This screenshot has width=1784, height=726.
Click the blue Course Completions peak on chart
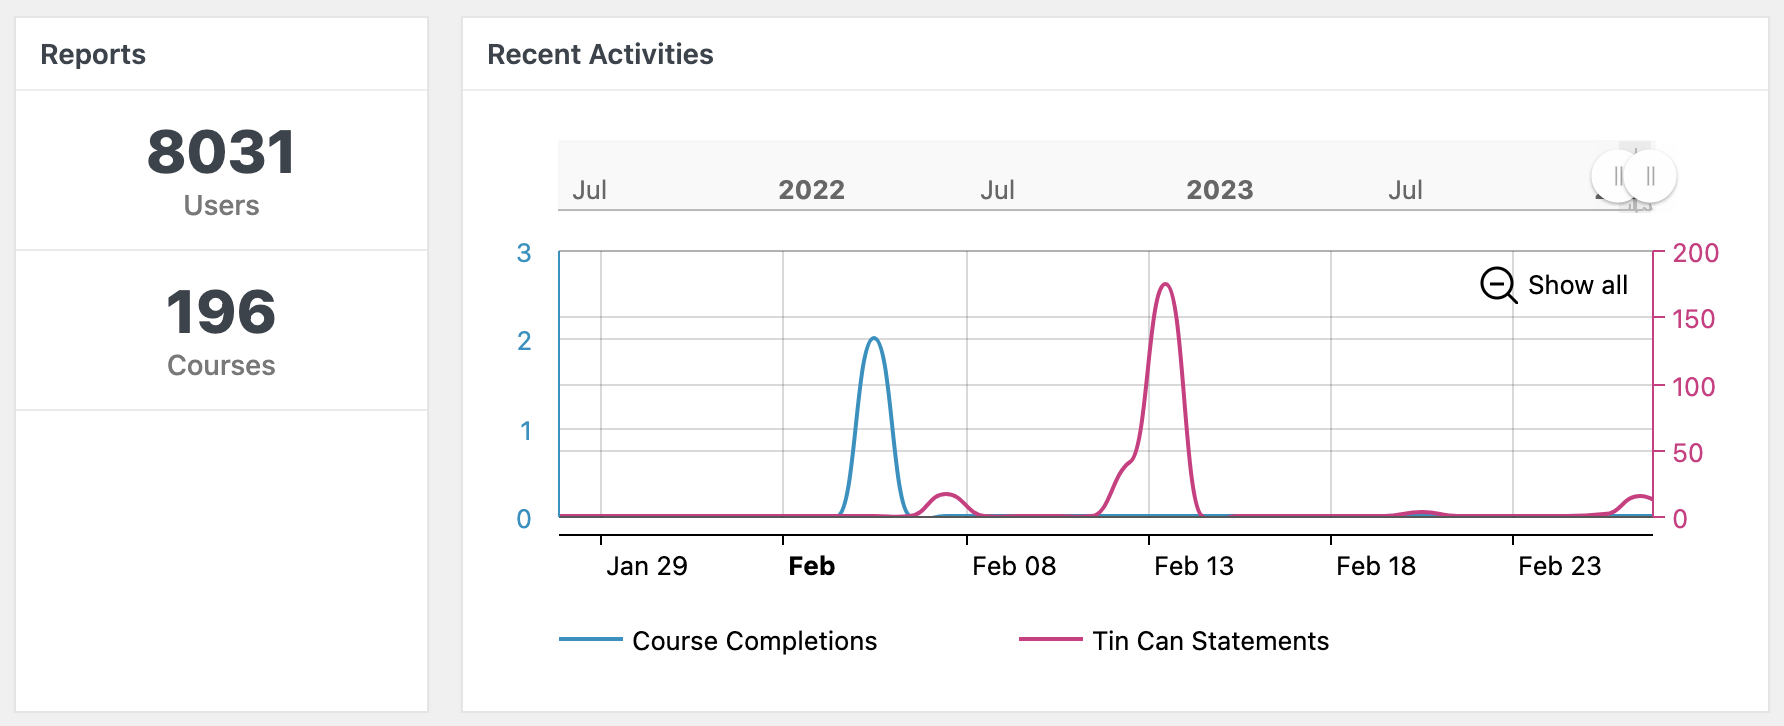pos(874,339)
